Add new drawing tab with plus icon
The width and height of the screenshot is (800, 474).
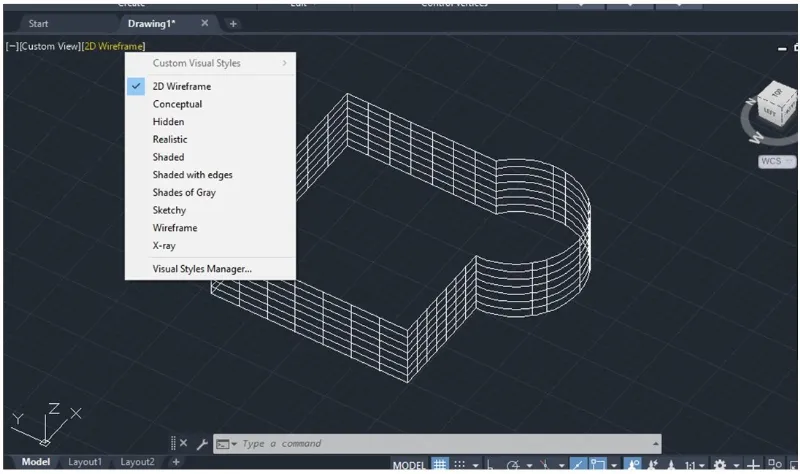[x=233, y=23]
